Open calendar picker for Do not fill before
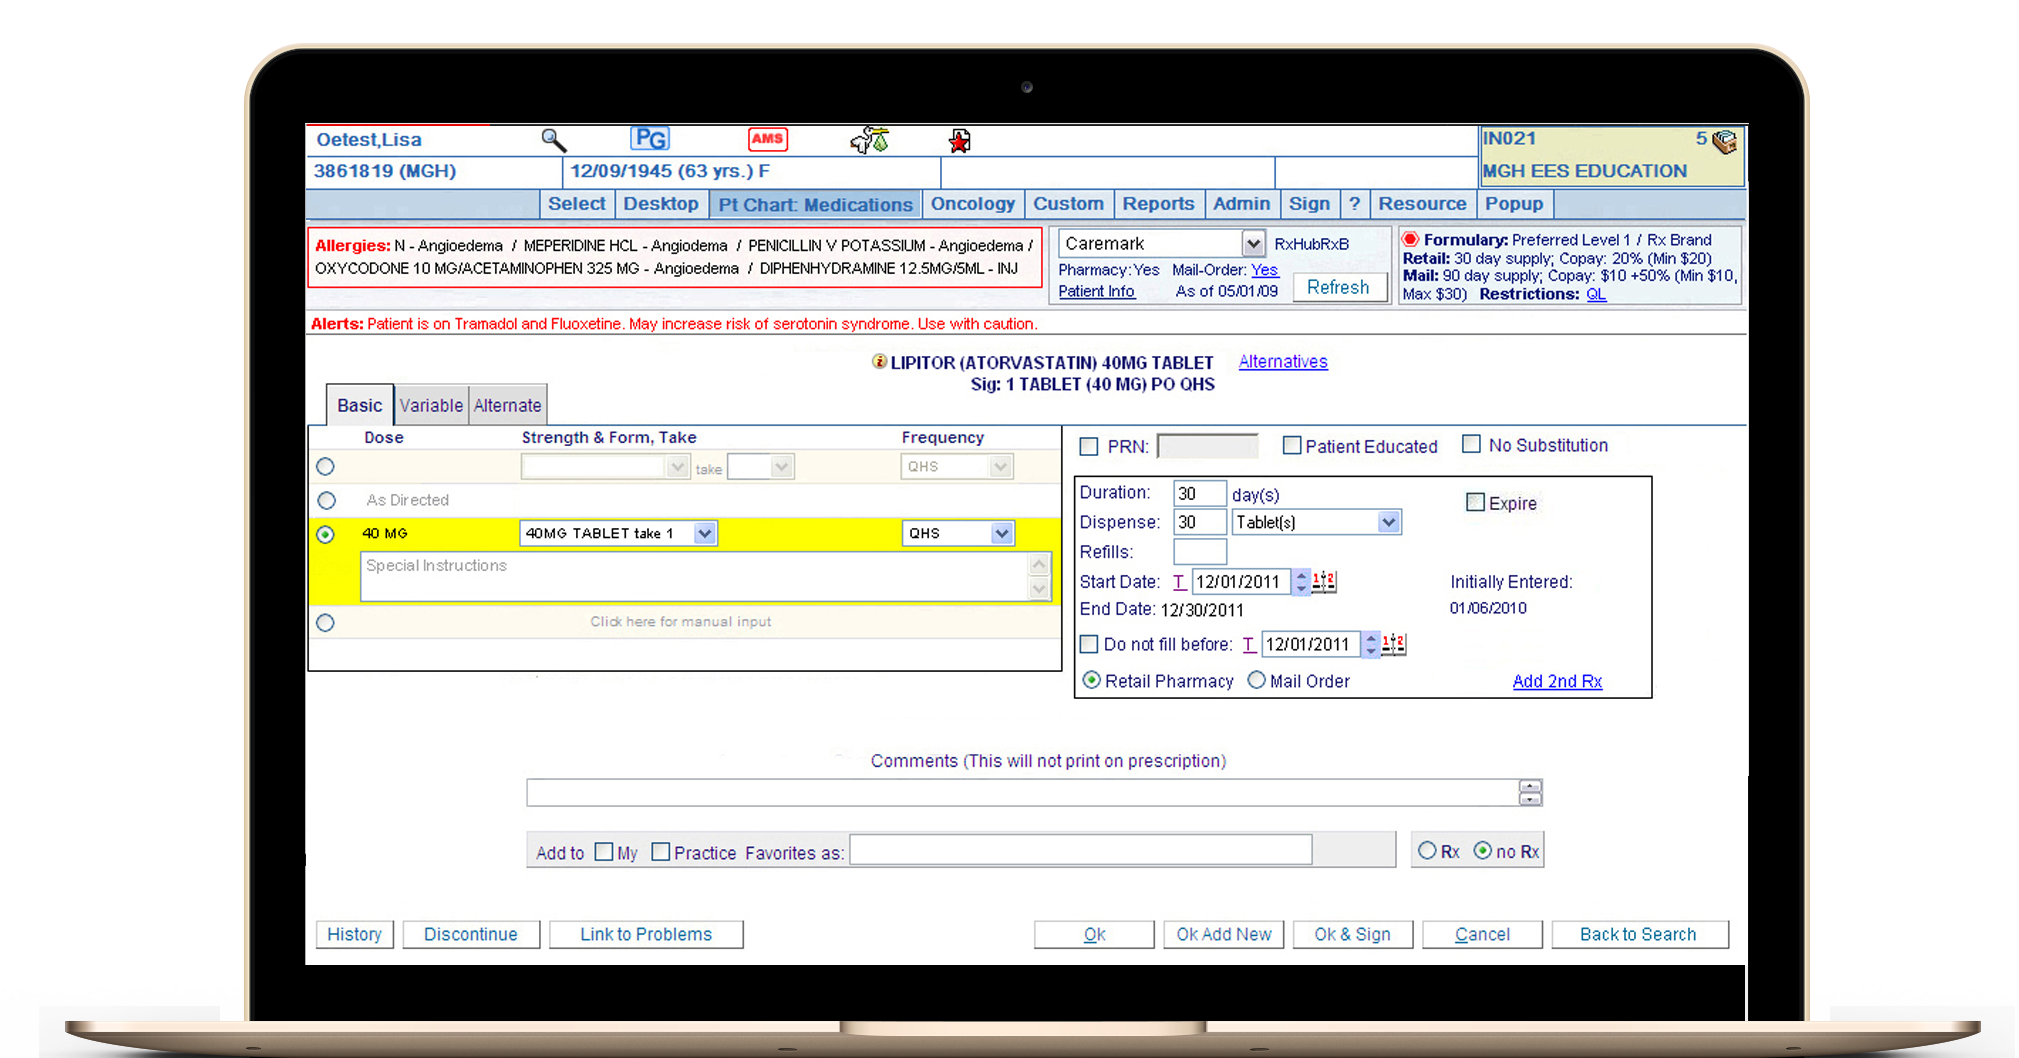The height and width of the screenshot is (1058, 2019). [x=1394, y=645]
